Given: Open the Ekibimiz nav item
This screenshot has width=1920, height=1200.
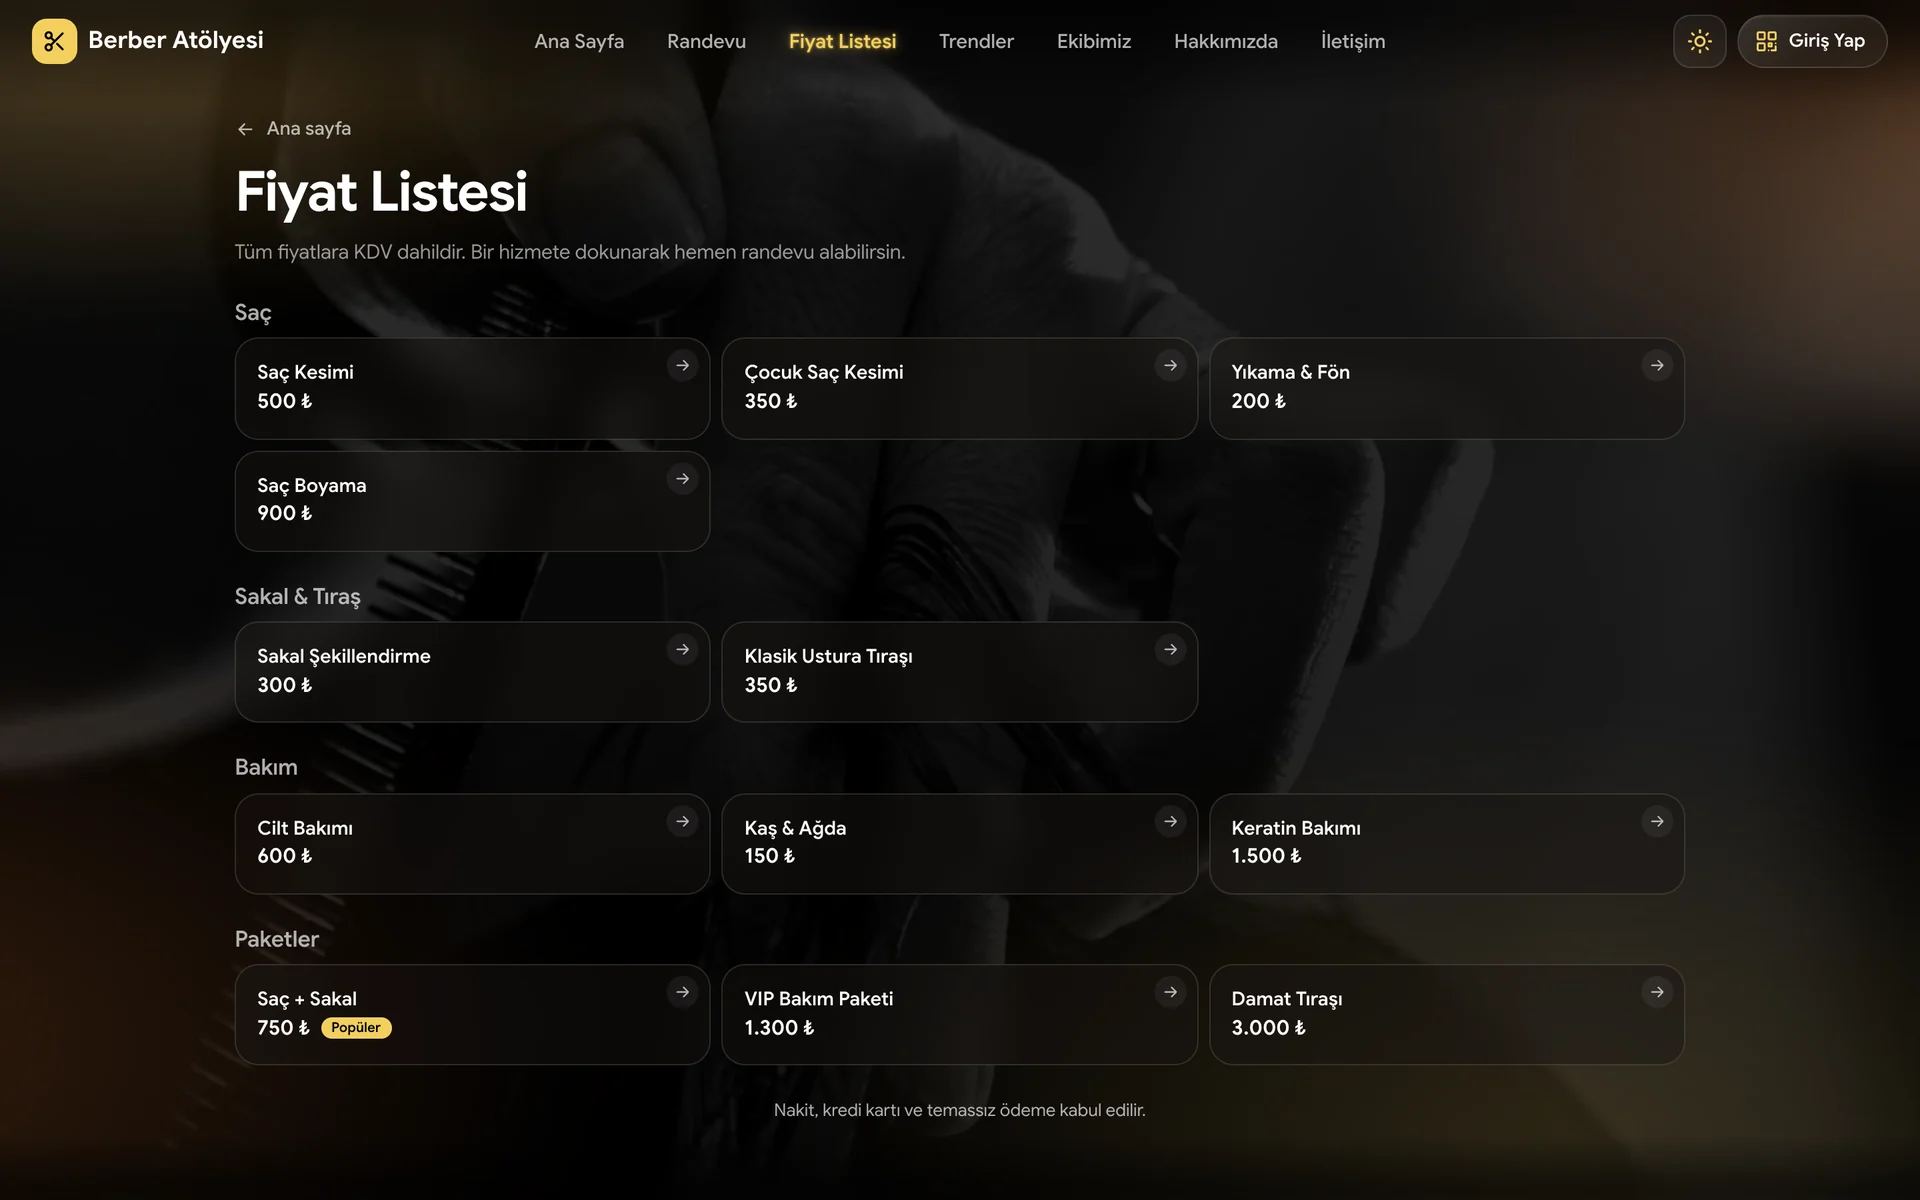Looking at the screenshot, I should click(1094, 41).
